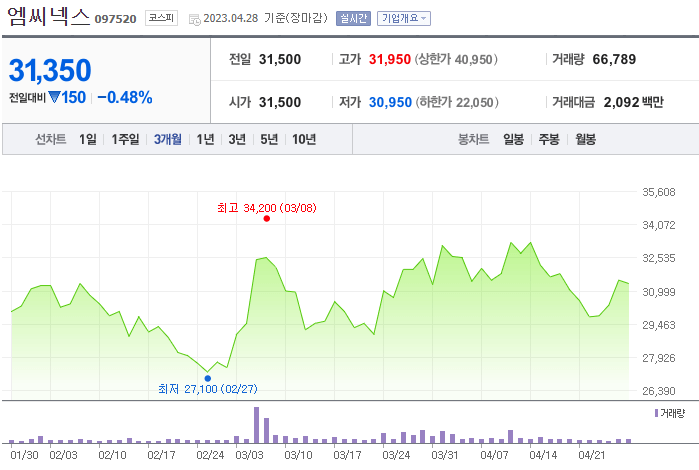
Task: Click the 26,390 price axis label
Action: click(x=658, y=391)
